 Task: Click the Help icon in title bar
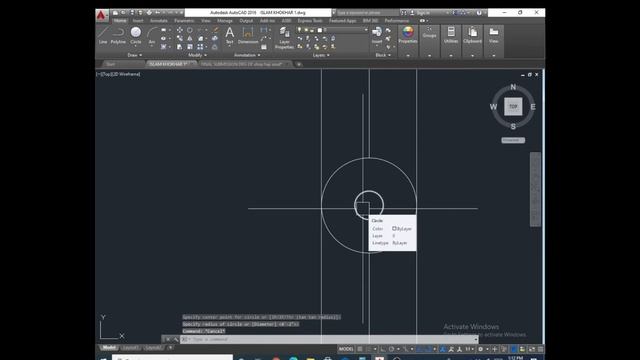tap(478, 13)
